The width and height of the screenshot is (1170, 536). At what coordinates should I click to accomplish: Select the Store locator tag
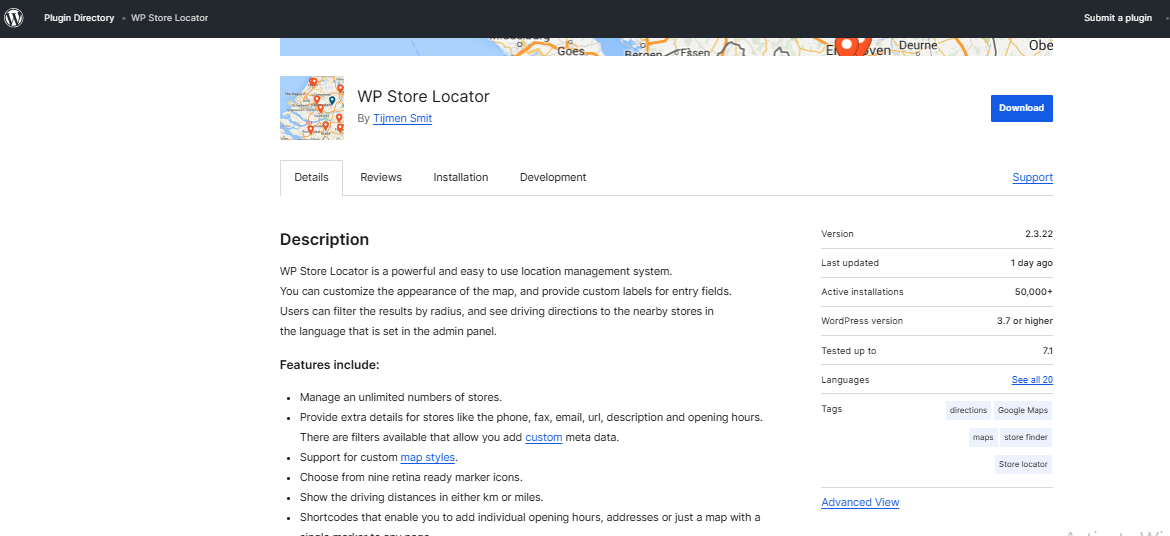pos(1023,464)
